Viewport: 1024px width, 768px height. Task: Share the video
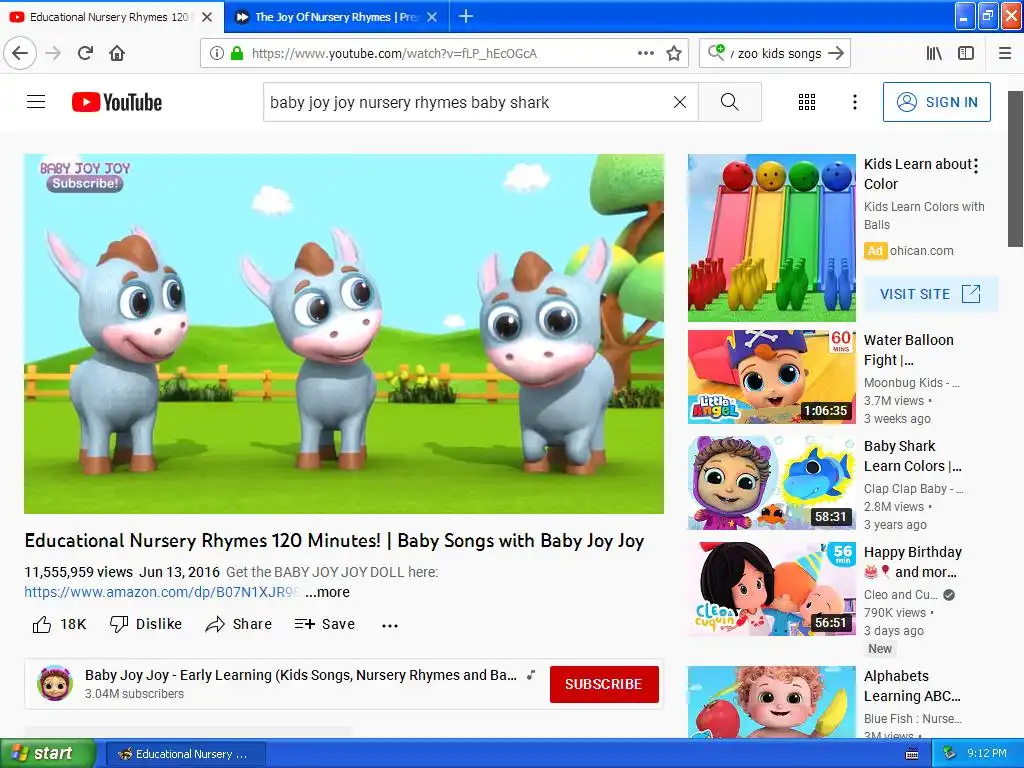(x=238, y=624)
